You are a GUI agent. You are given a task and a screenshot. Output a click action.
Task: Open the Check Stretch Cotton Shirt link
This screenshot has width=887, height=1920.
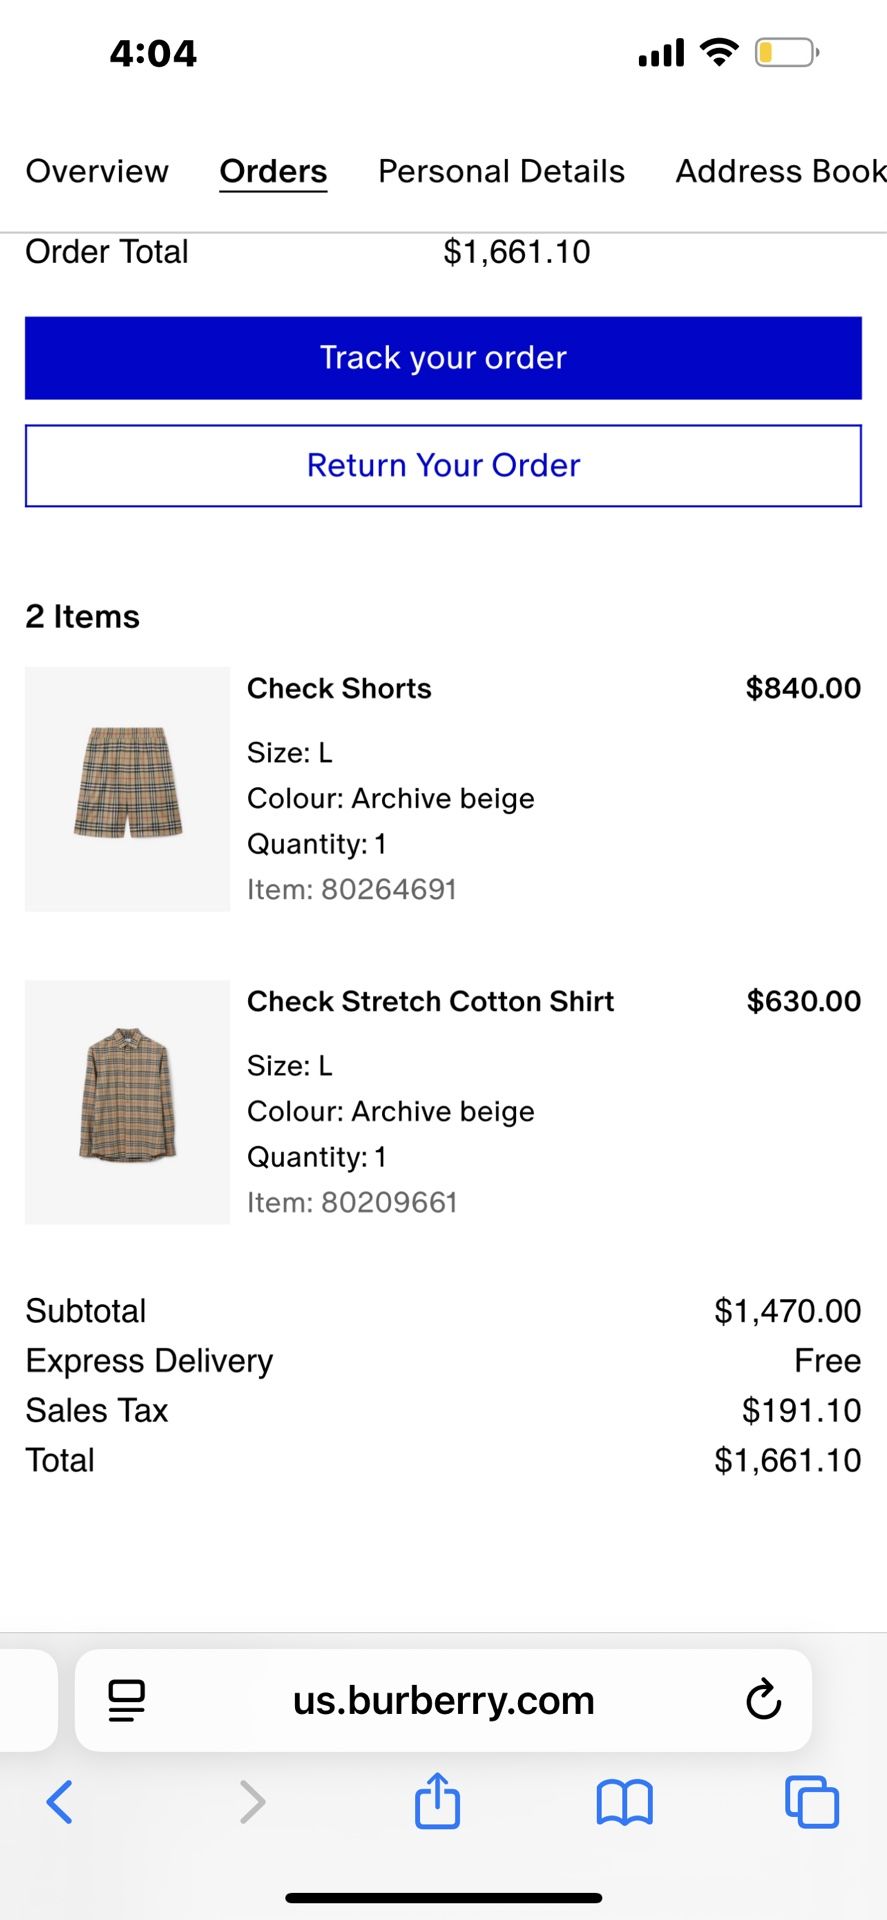point(430,1000)
